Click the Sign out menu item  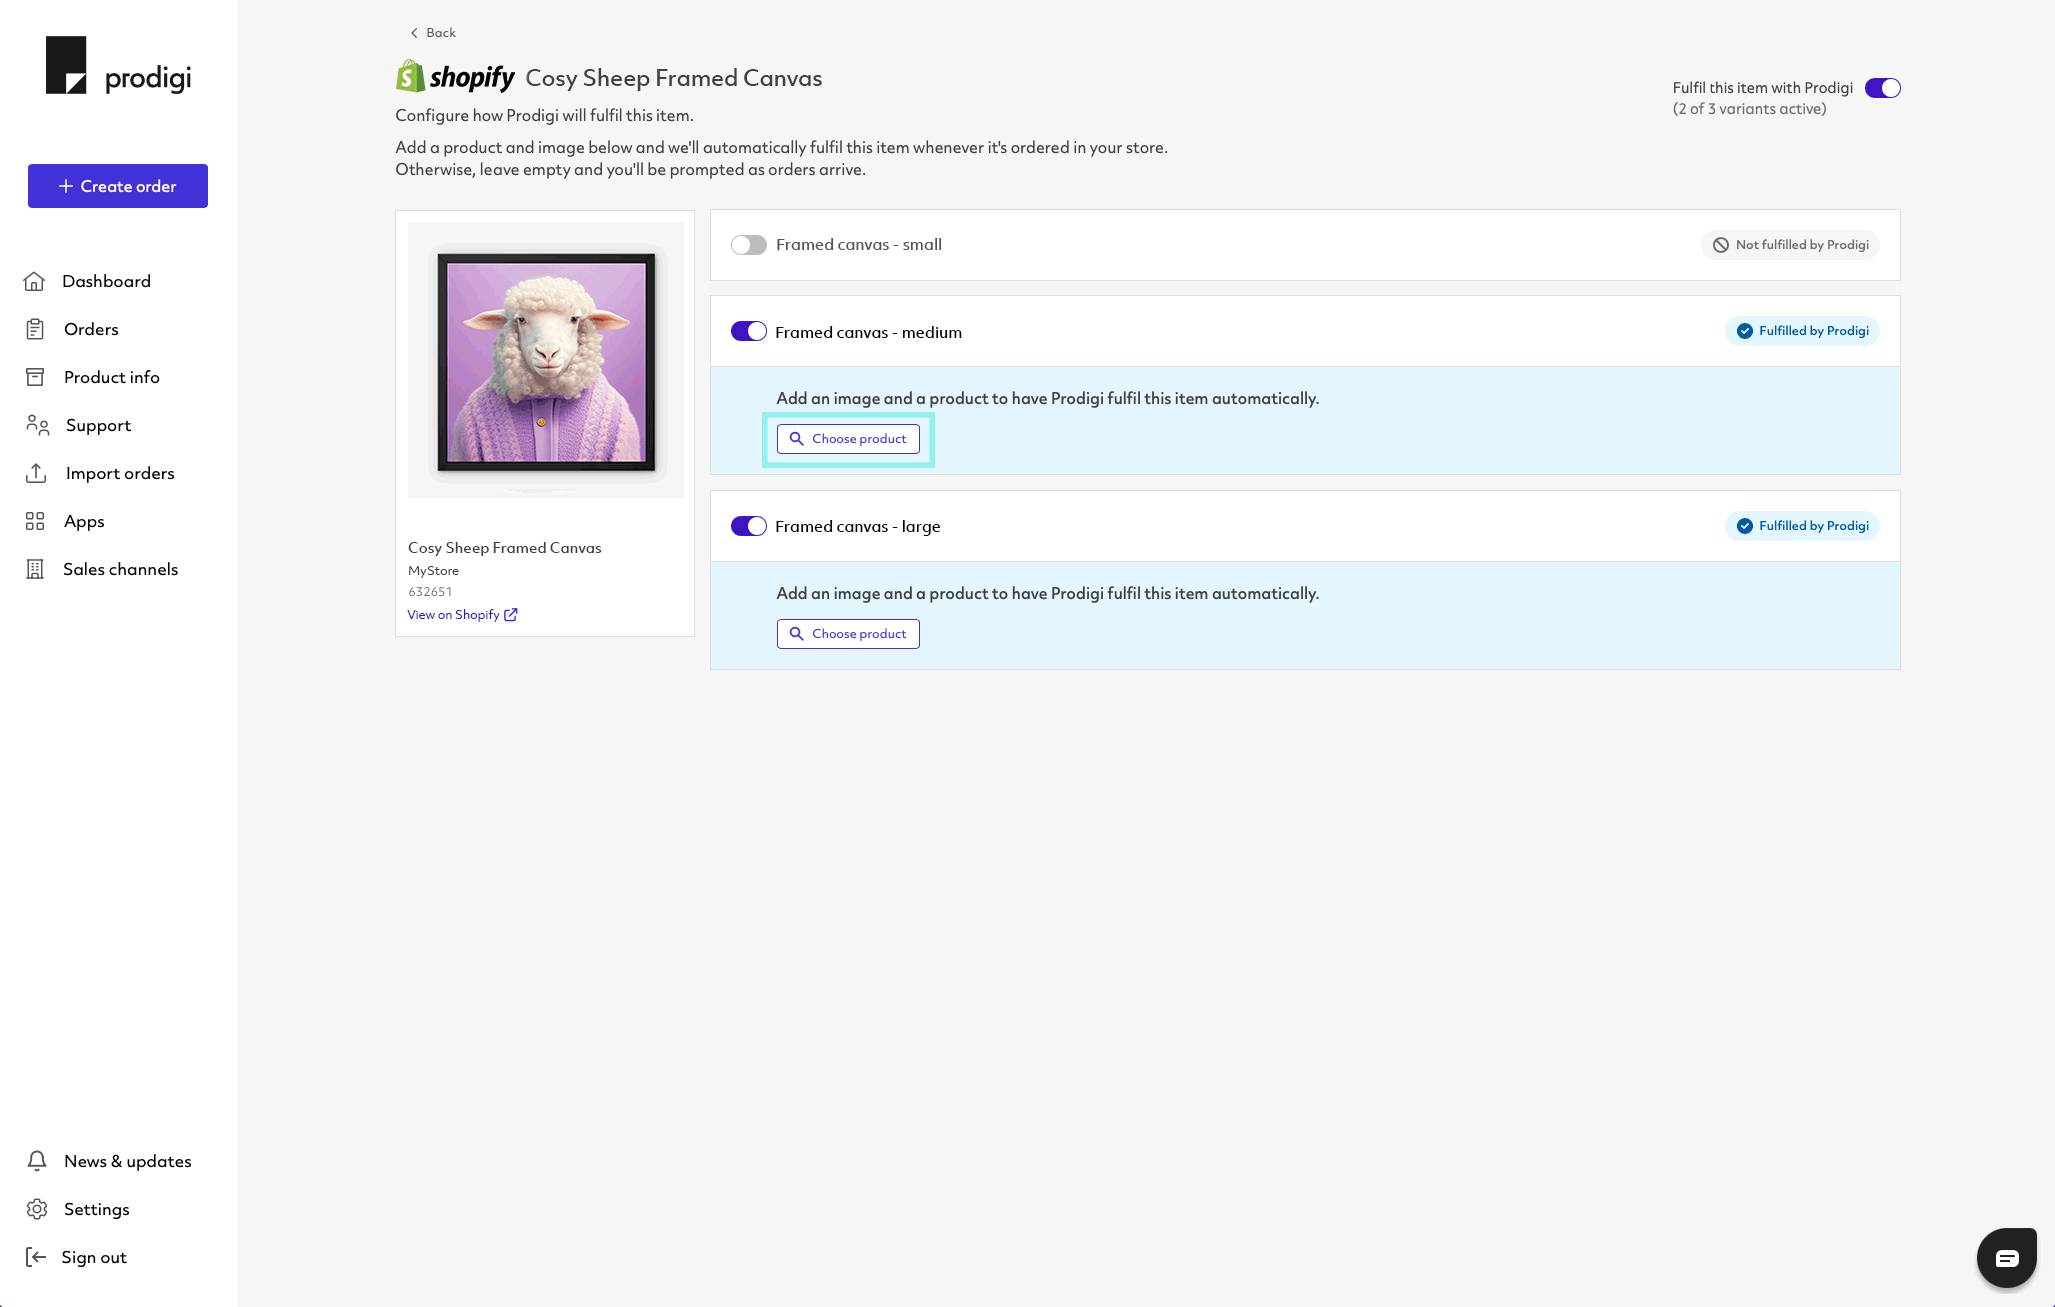pyautogui.click(x=93, y=1256)
